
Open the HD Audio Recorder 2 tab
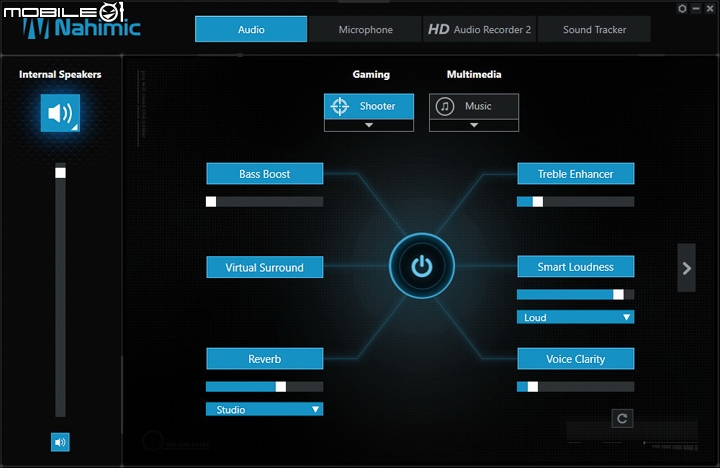(x=479, y=29)
